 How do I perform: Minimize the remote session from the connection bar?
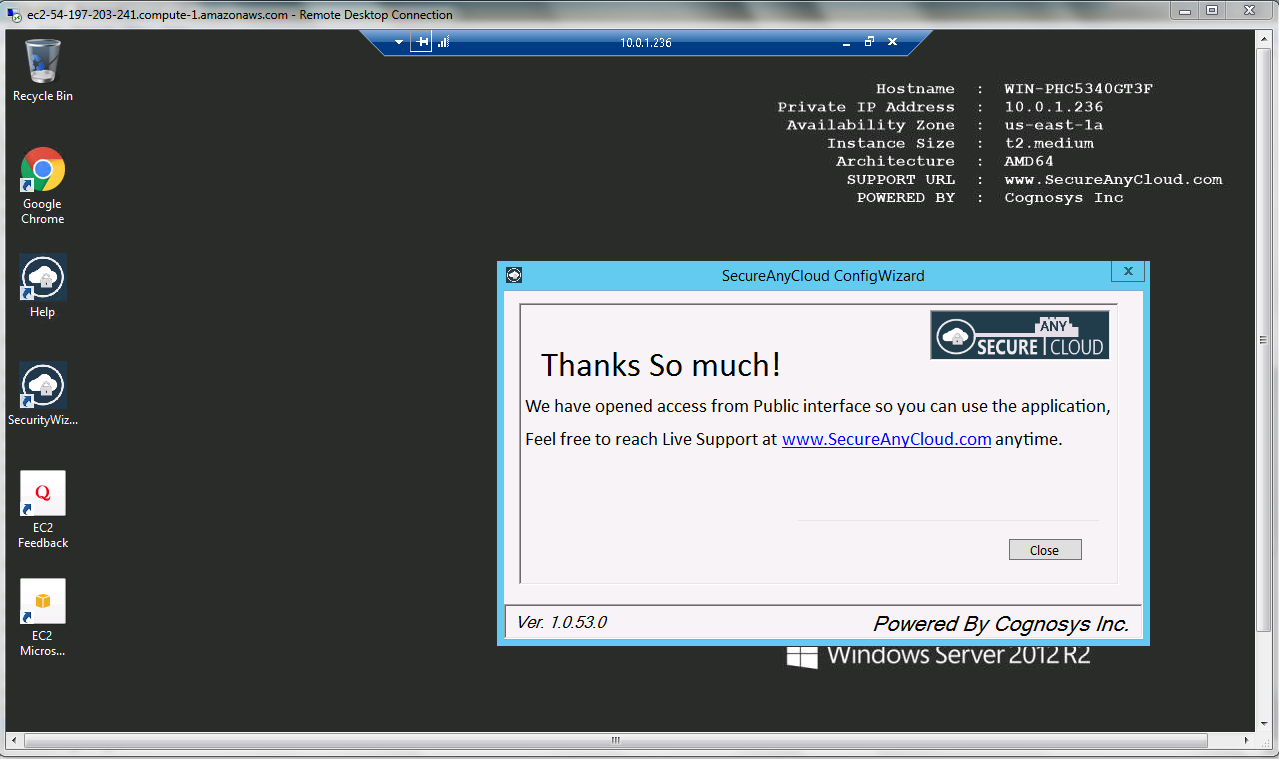[846, 42]
